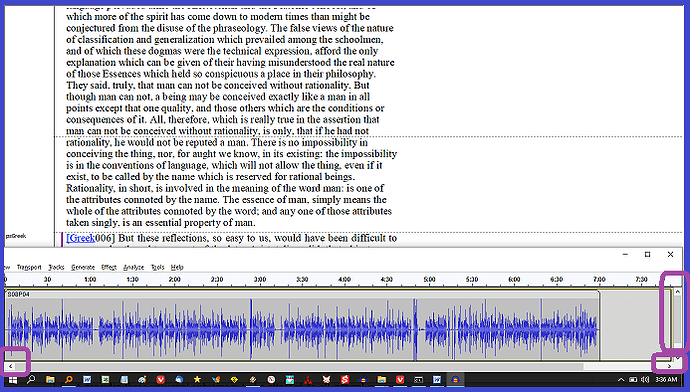This screenshot has width=690, height=392.
Task: Follow the [Greek link in the document
Action: click(81, 238)
